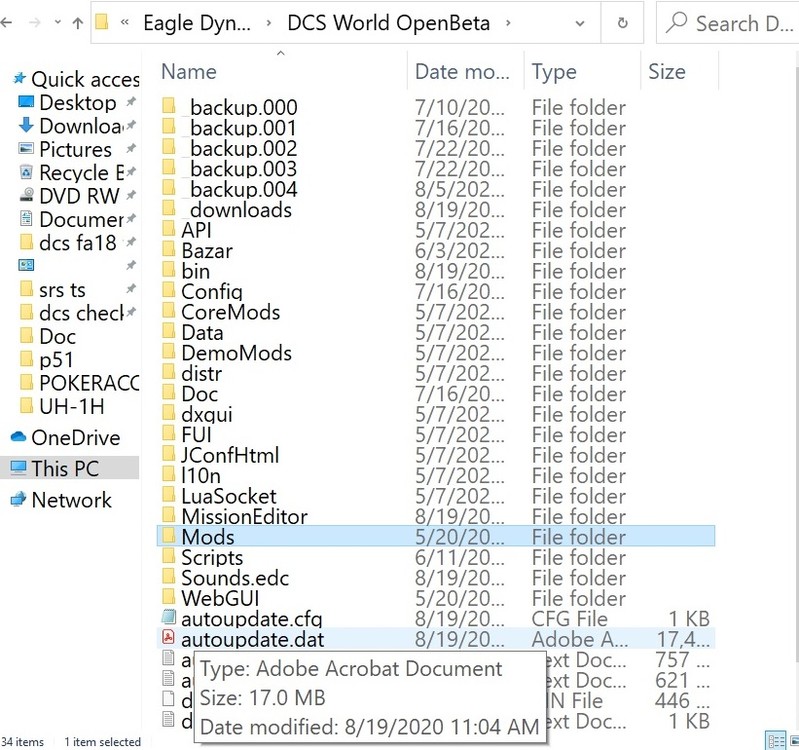Click the _backup.004 folder icon
799x750 pixels.
(169, 188)
